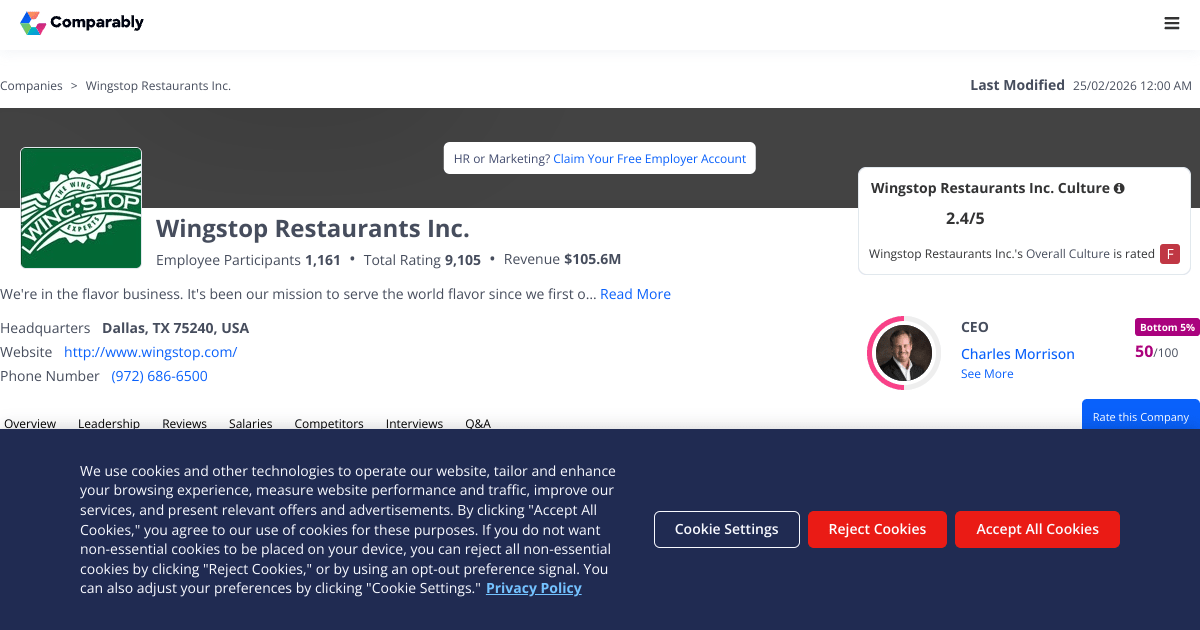Switch to the Overview tab
Viewport: 1200px width, 630px height.
click(x=30, y=423)
